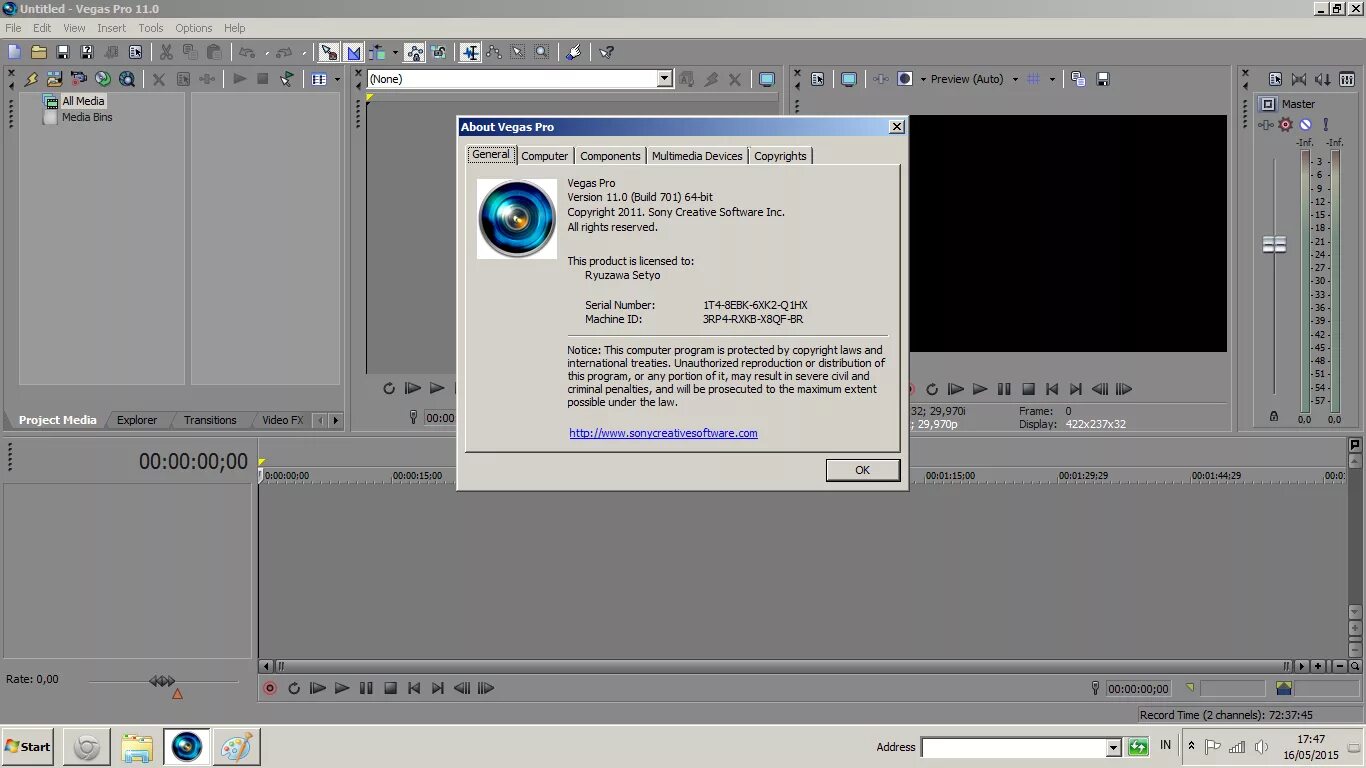
Task: Open the Overlays grid dropdown arrow
Action: (1052, 79)
